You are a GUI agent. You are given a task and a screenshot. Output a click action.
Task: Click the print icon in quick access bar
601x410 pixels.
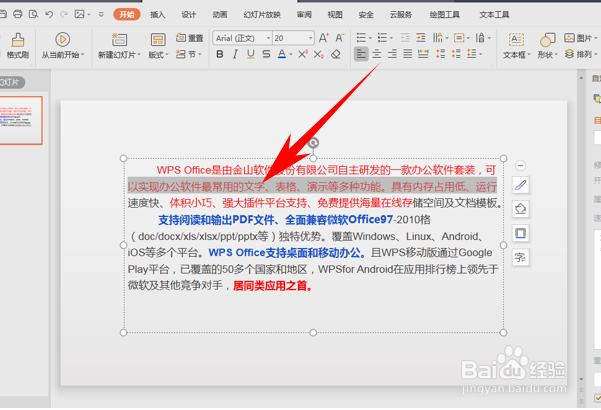(18, 15)
